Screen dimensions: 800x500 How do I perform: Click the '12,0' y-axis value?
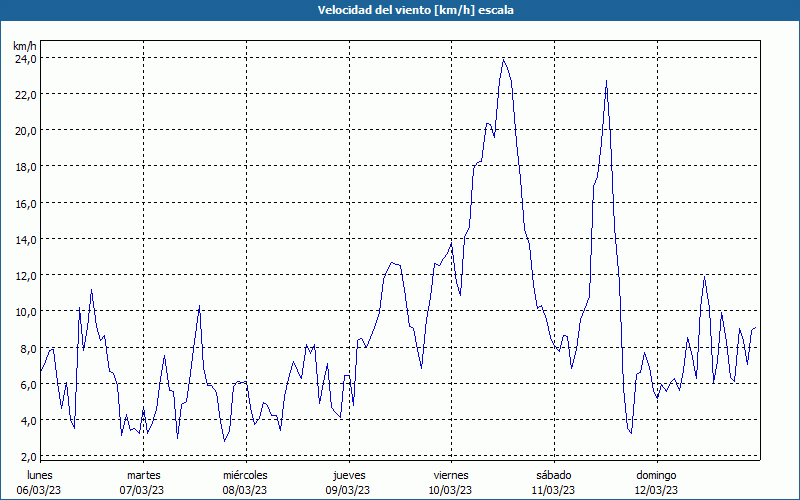tap(26, 276)
